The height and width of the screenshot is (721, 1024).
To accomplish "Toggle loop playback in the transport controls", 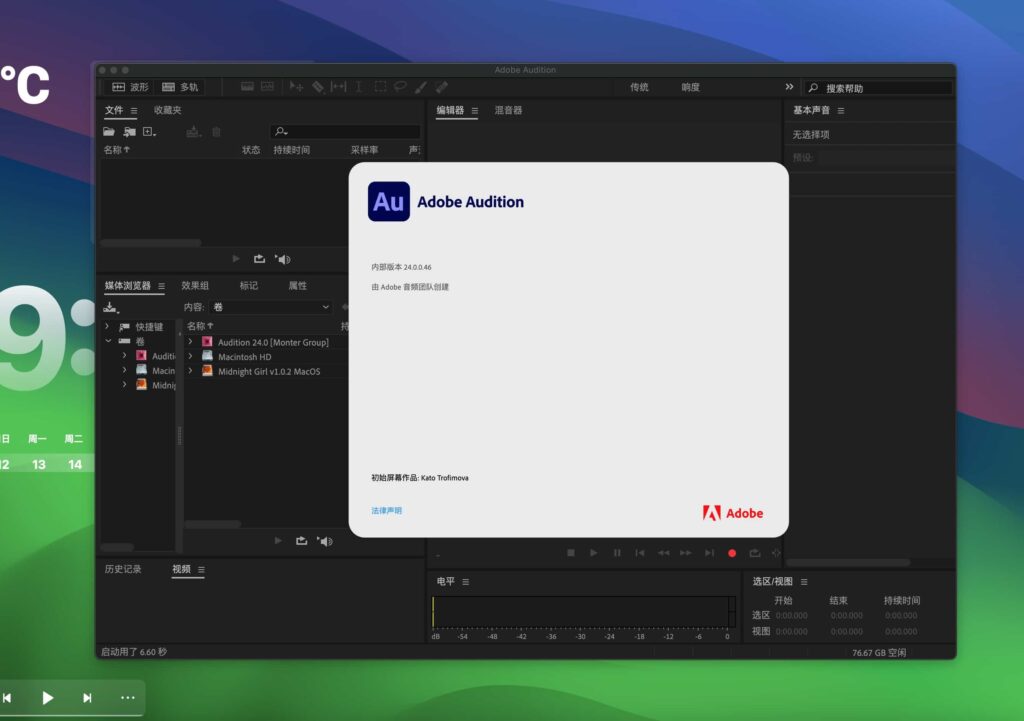I will 755,552.
